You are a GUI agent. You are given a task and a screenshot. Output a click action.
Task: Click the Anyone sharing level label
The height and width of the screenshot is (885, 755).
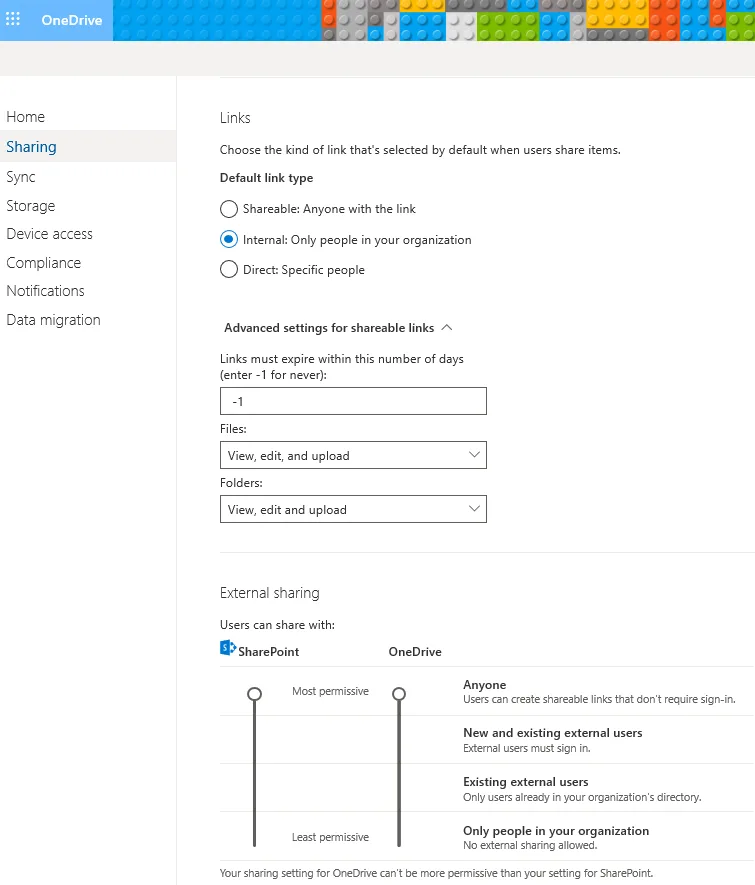point(484,685)
